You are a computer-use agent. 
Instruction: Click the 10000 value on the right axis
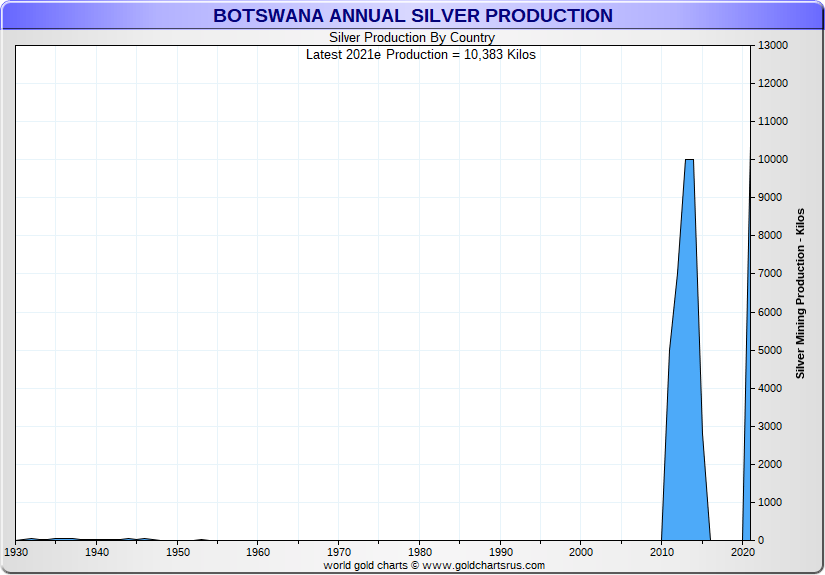[774, 160]
